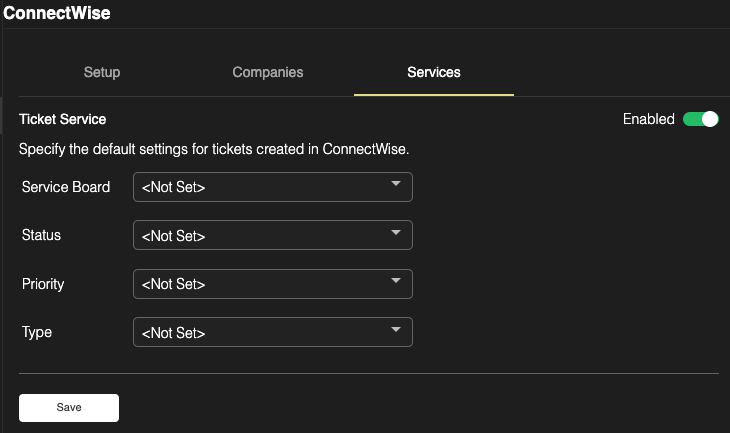The height and width of the screenshot is (433, 730).
Task: Click the Priority field label
Action: click(43, 284)
